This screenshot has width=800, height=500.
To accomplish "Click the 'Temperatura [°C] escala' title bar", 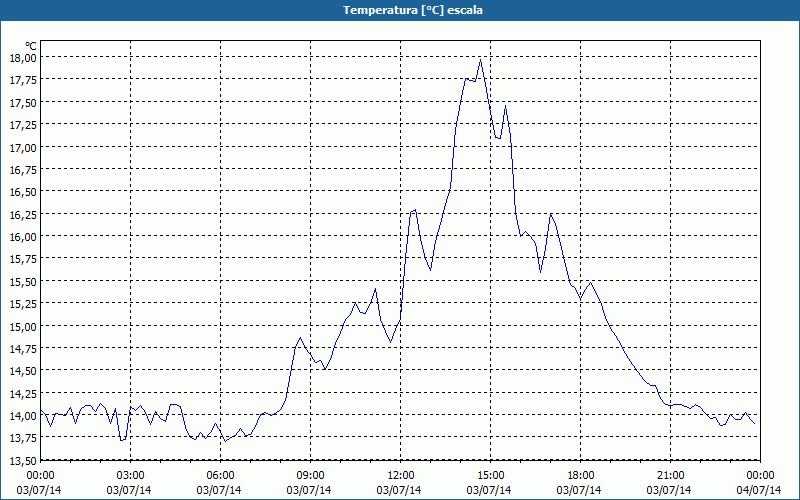I will click(400, 10).
